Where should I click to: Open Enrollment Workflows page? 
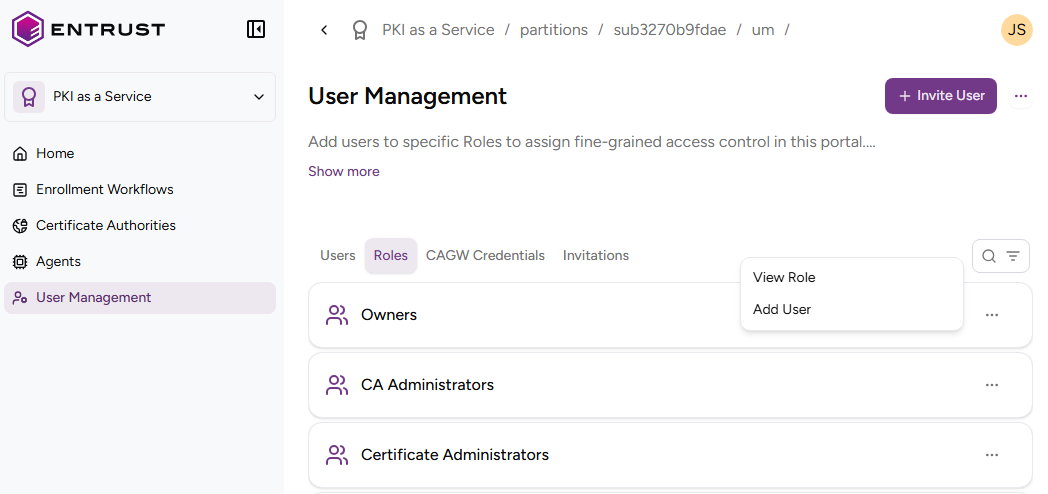105,190
